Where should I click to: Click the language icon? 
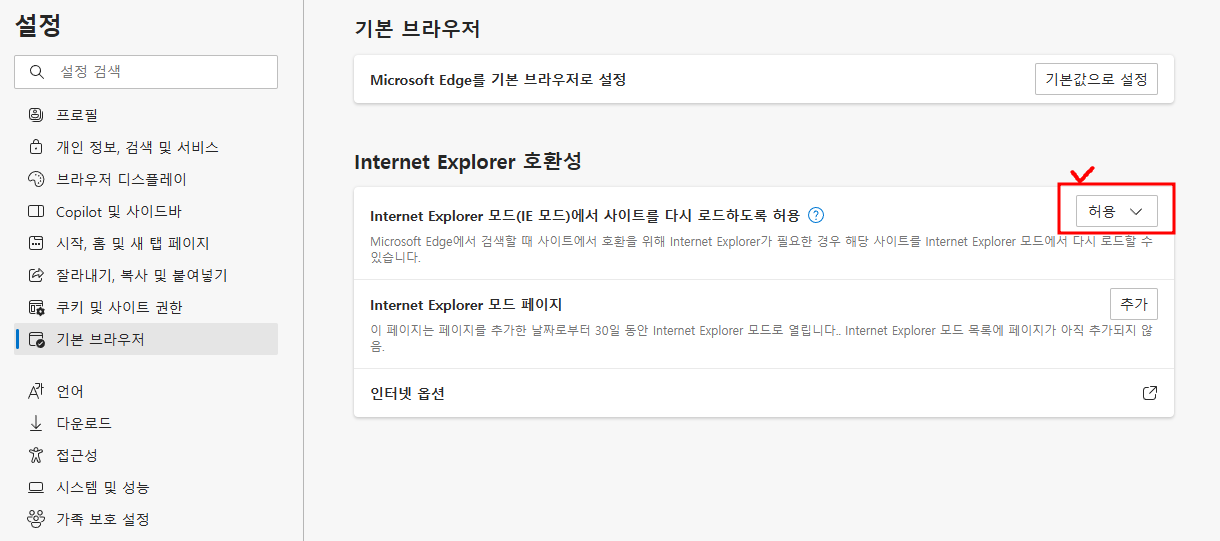[37, 391]
